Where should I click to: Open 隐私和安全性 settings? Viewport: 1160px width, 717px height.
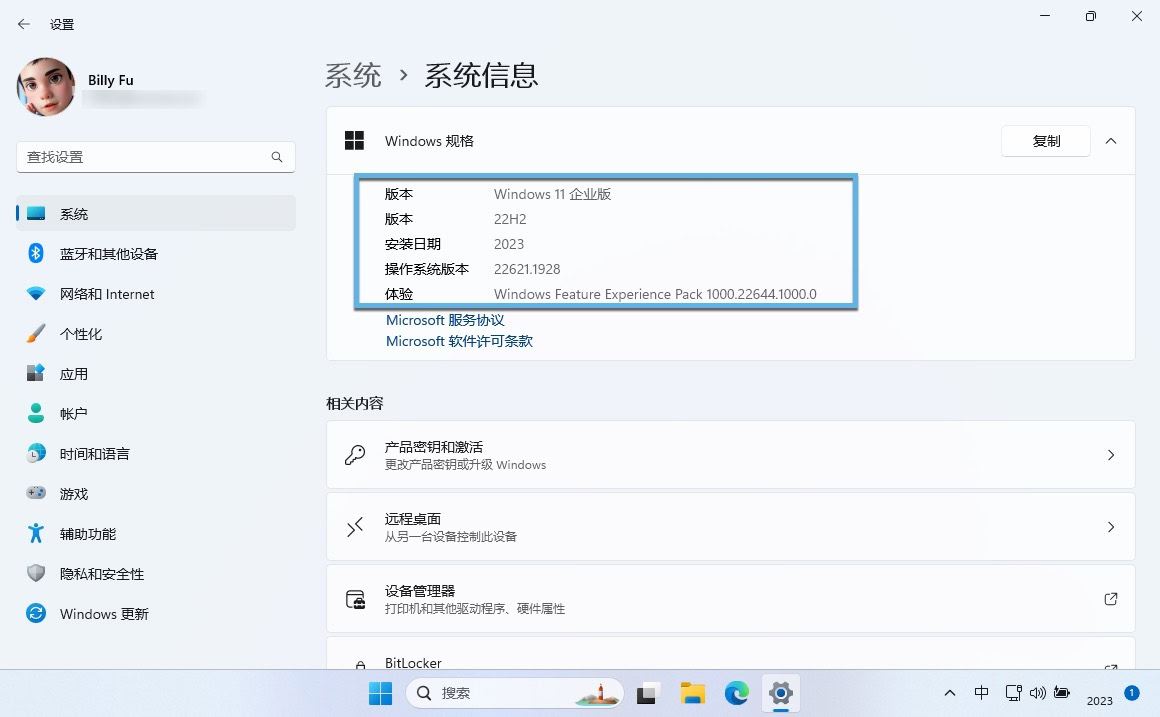pyautogui.click(x=101, y=574)
